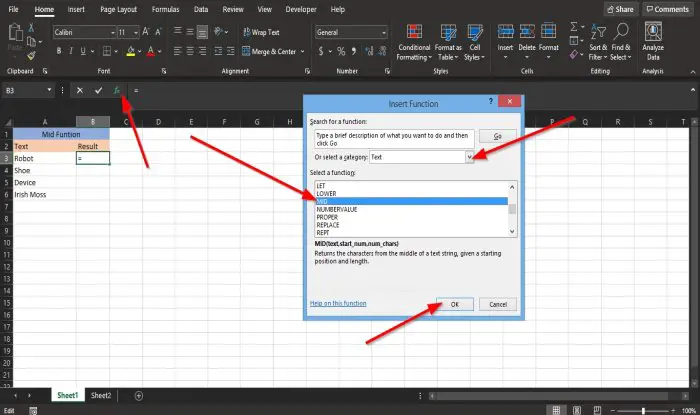Click the search for a function field

pos(394,139)
